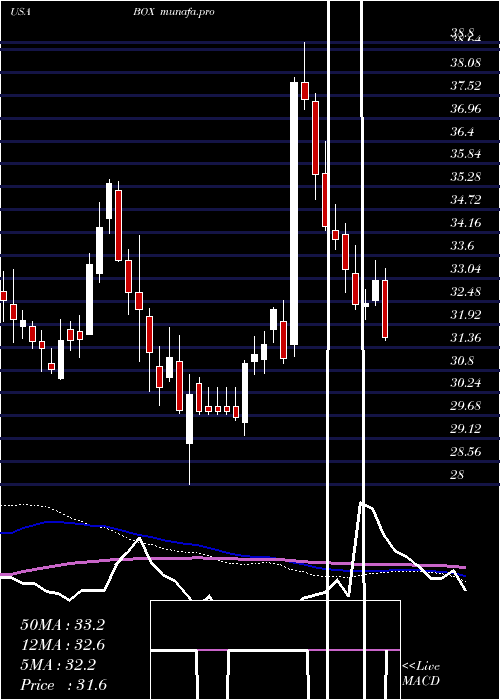Click the 28.56 price axis label

[466, 452]
